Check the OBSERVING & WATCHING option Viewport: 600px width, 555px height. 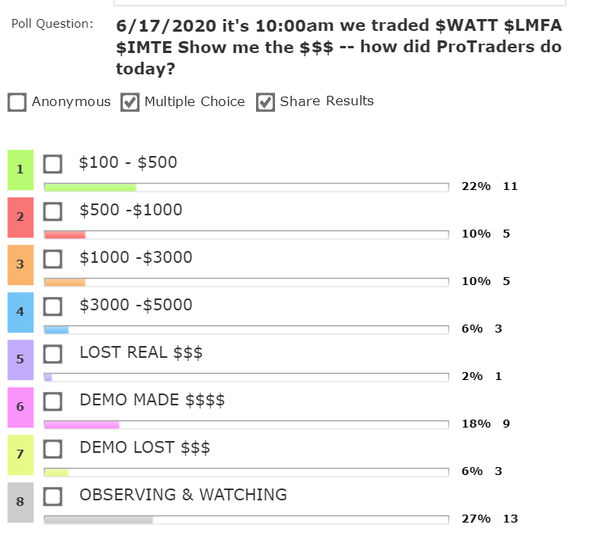point(53,495)
